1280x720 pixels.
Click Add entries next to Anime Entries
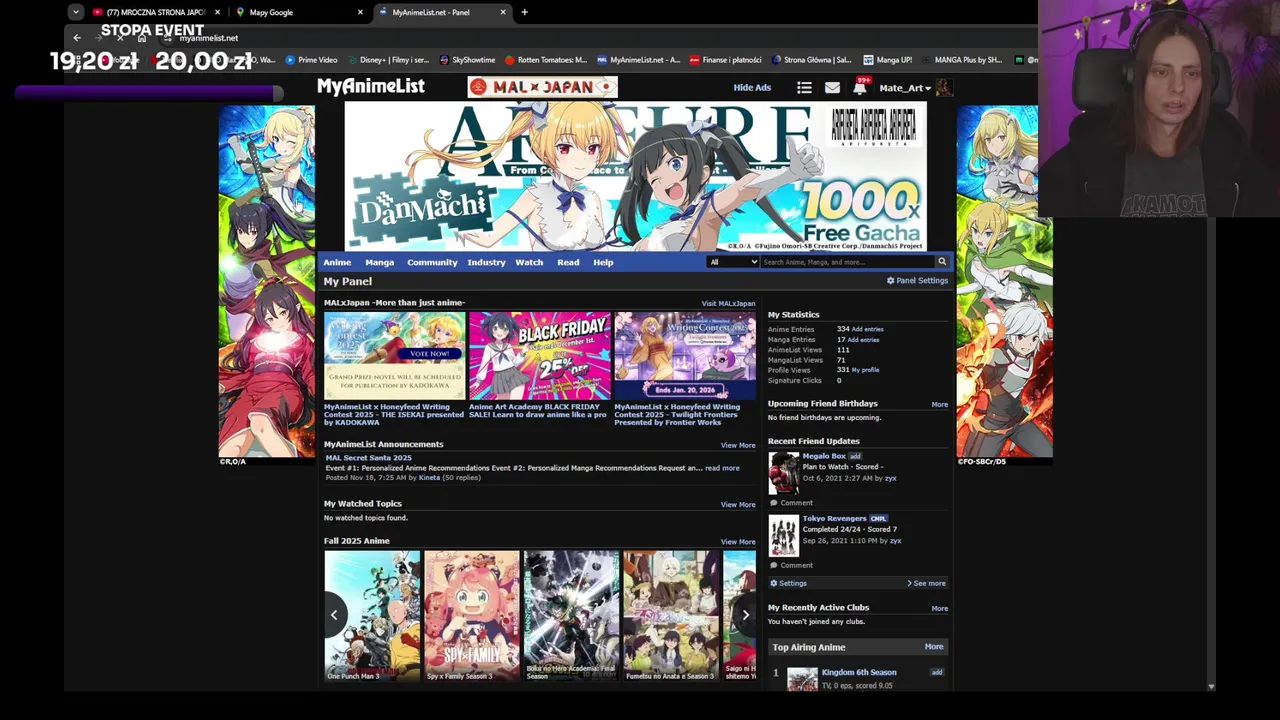(x=867, y=329)
